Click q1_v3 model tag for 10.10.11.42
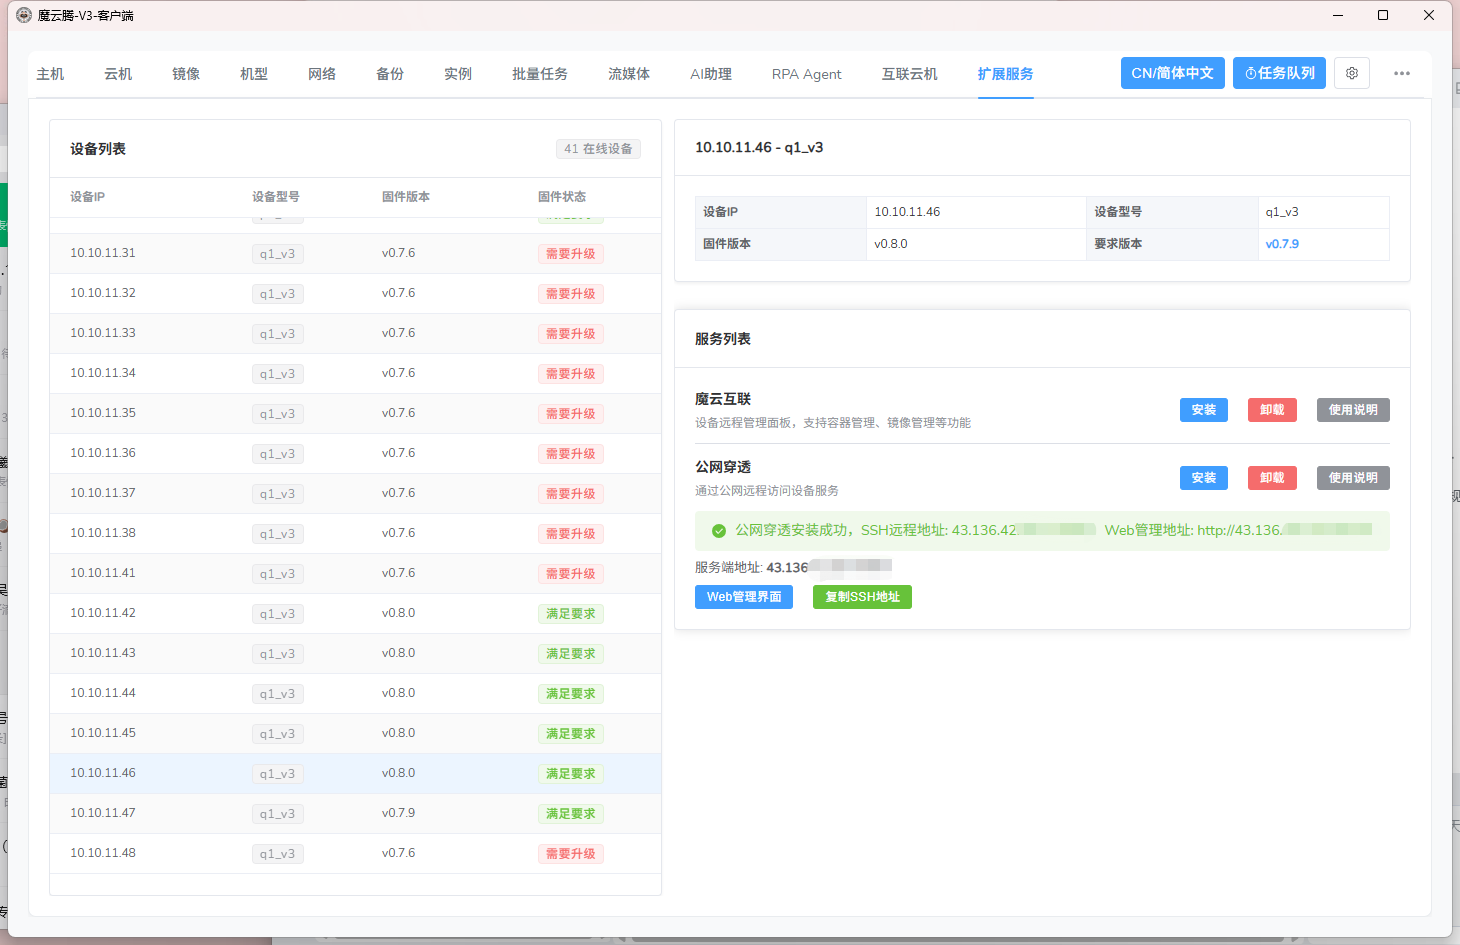The width and height of the screenshot is (1460, 945). (278, 614)
